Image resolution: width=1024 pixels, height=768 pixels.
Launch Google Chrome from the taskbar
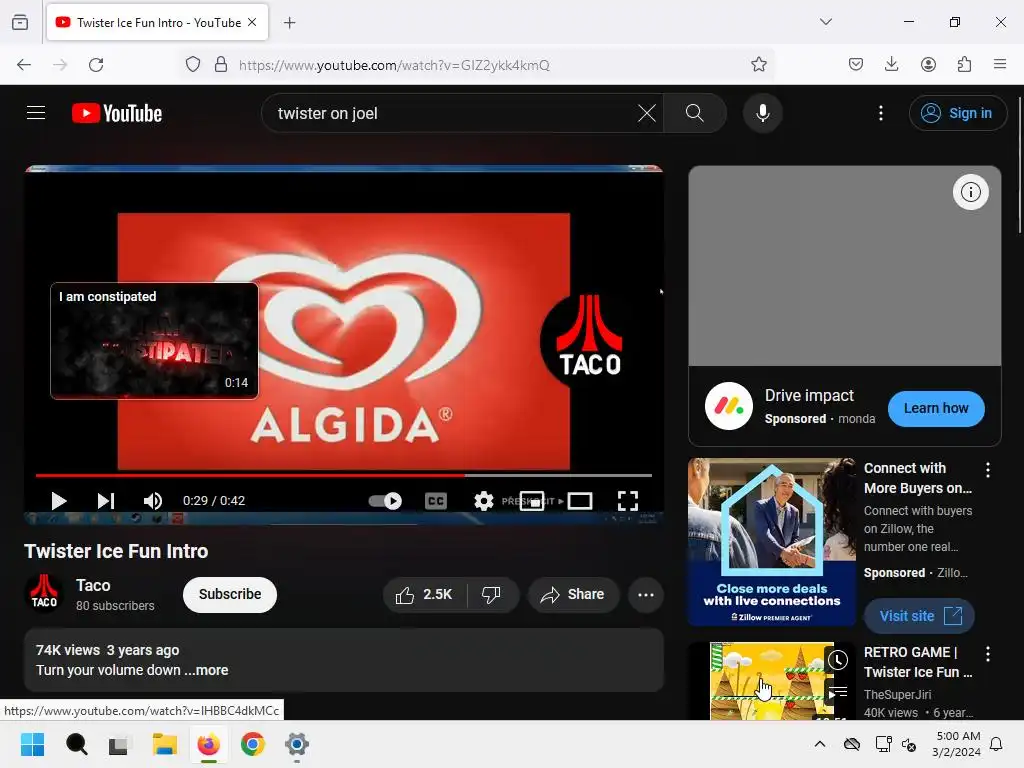coord(253,744)
